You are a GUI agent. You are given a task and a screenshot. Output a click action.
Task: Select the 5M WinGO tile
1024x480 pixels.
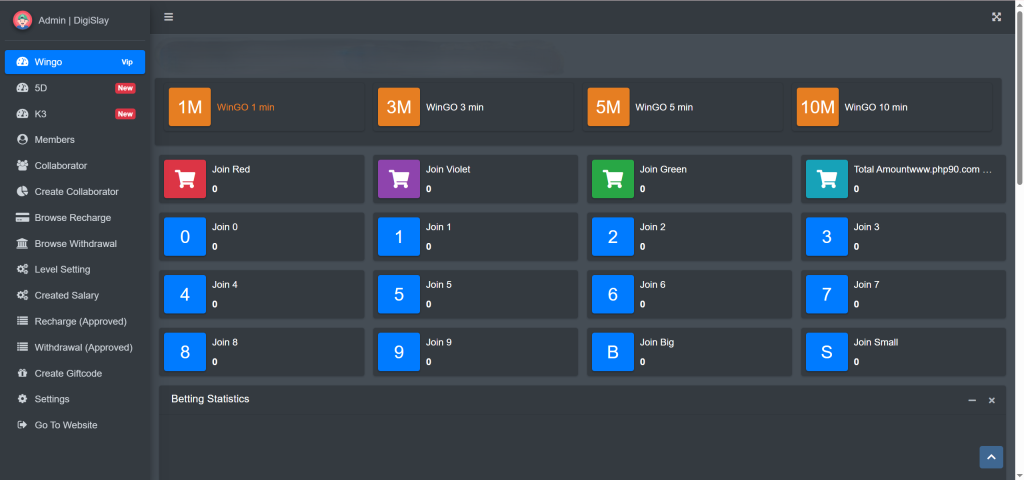pyautogui.click(x=609, y=107)
